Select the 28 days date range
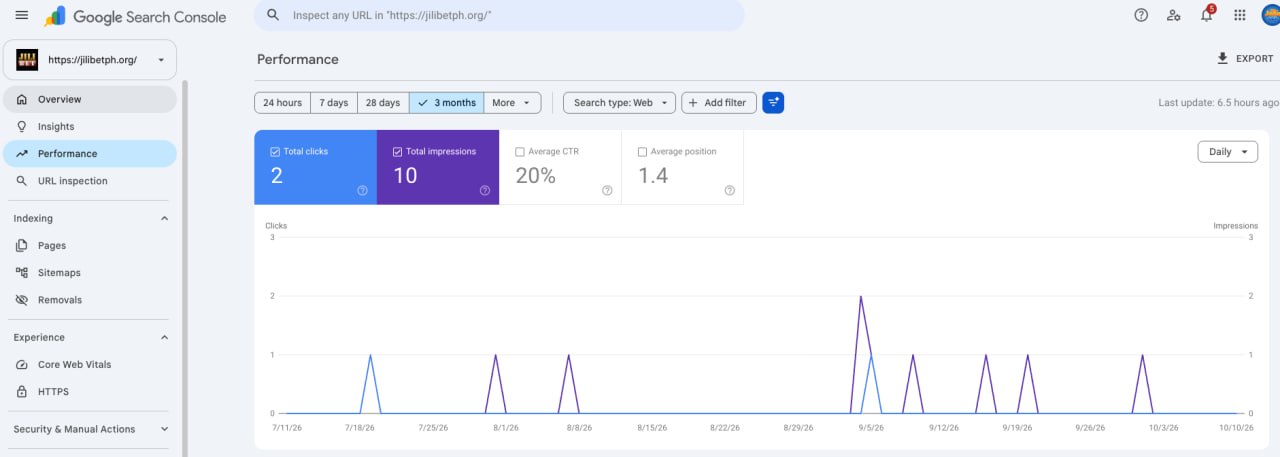The image size is (1280, 457). (383, 103)
